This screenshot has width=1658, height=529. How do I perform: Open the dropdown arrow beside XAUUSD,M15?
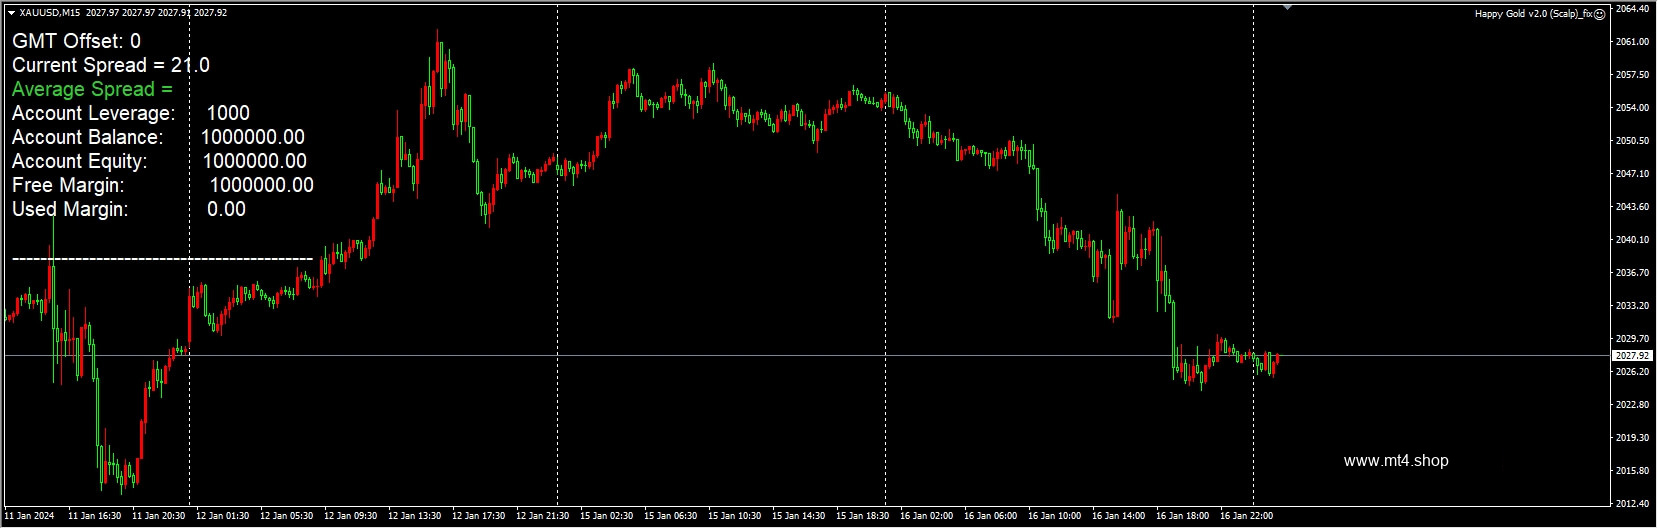tap(11, 13)
